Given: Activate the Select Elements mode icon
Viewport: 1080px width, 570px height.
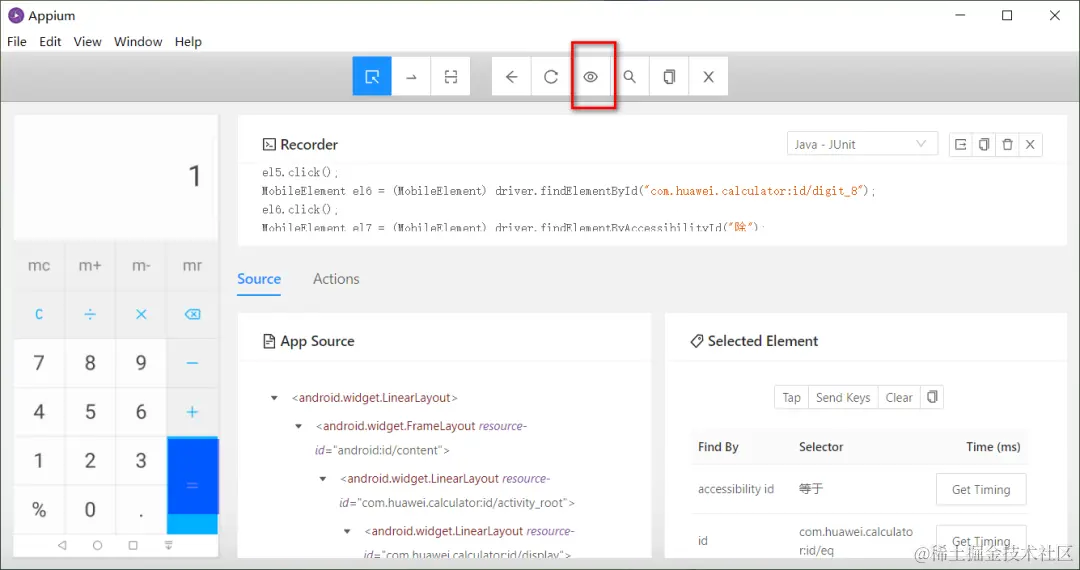Looking at the screenshot, I should (372, 76).
